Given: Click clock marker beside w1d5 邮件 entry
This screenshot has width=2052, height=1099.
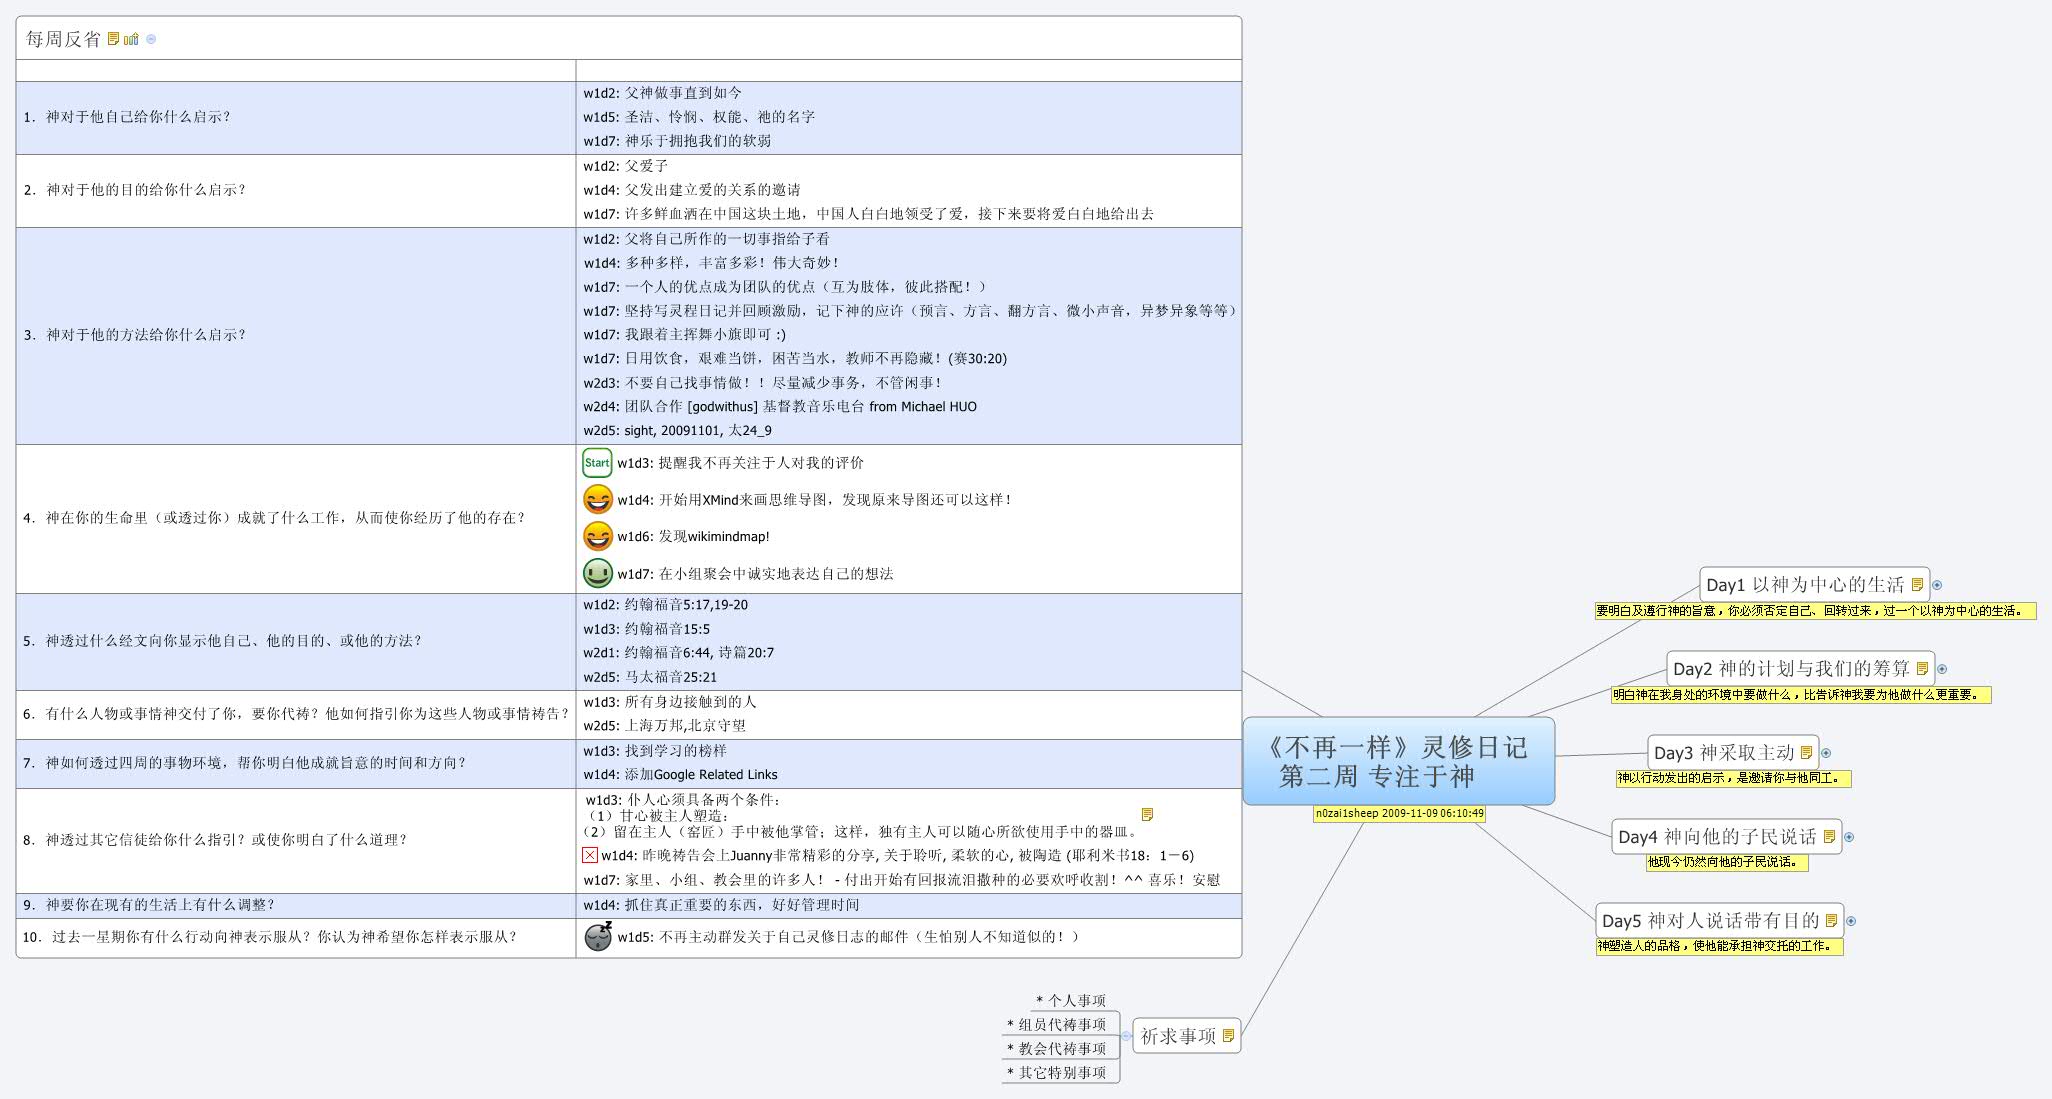Looking at the screenshot, I should point(598,937).
